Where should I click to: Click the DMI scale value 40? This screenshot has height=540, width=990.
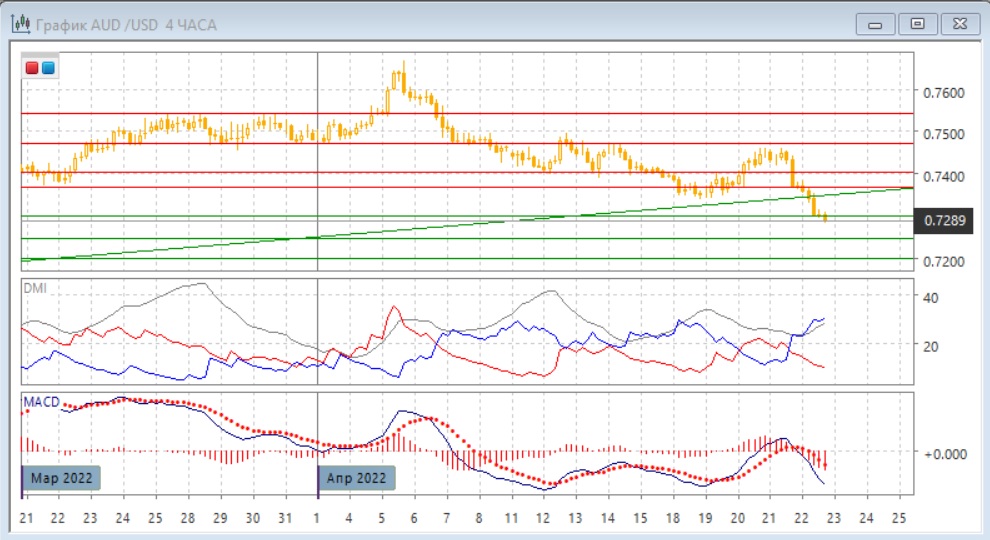click(929, 298)
